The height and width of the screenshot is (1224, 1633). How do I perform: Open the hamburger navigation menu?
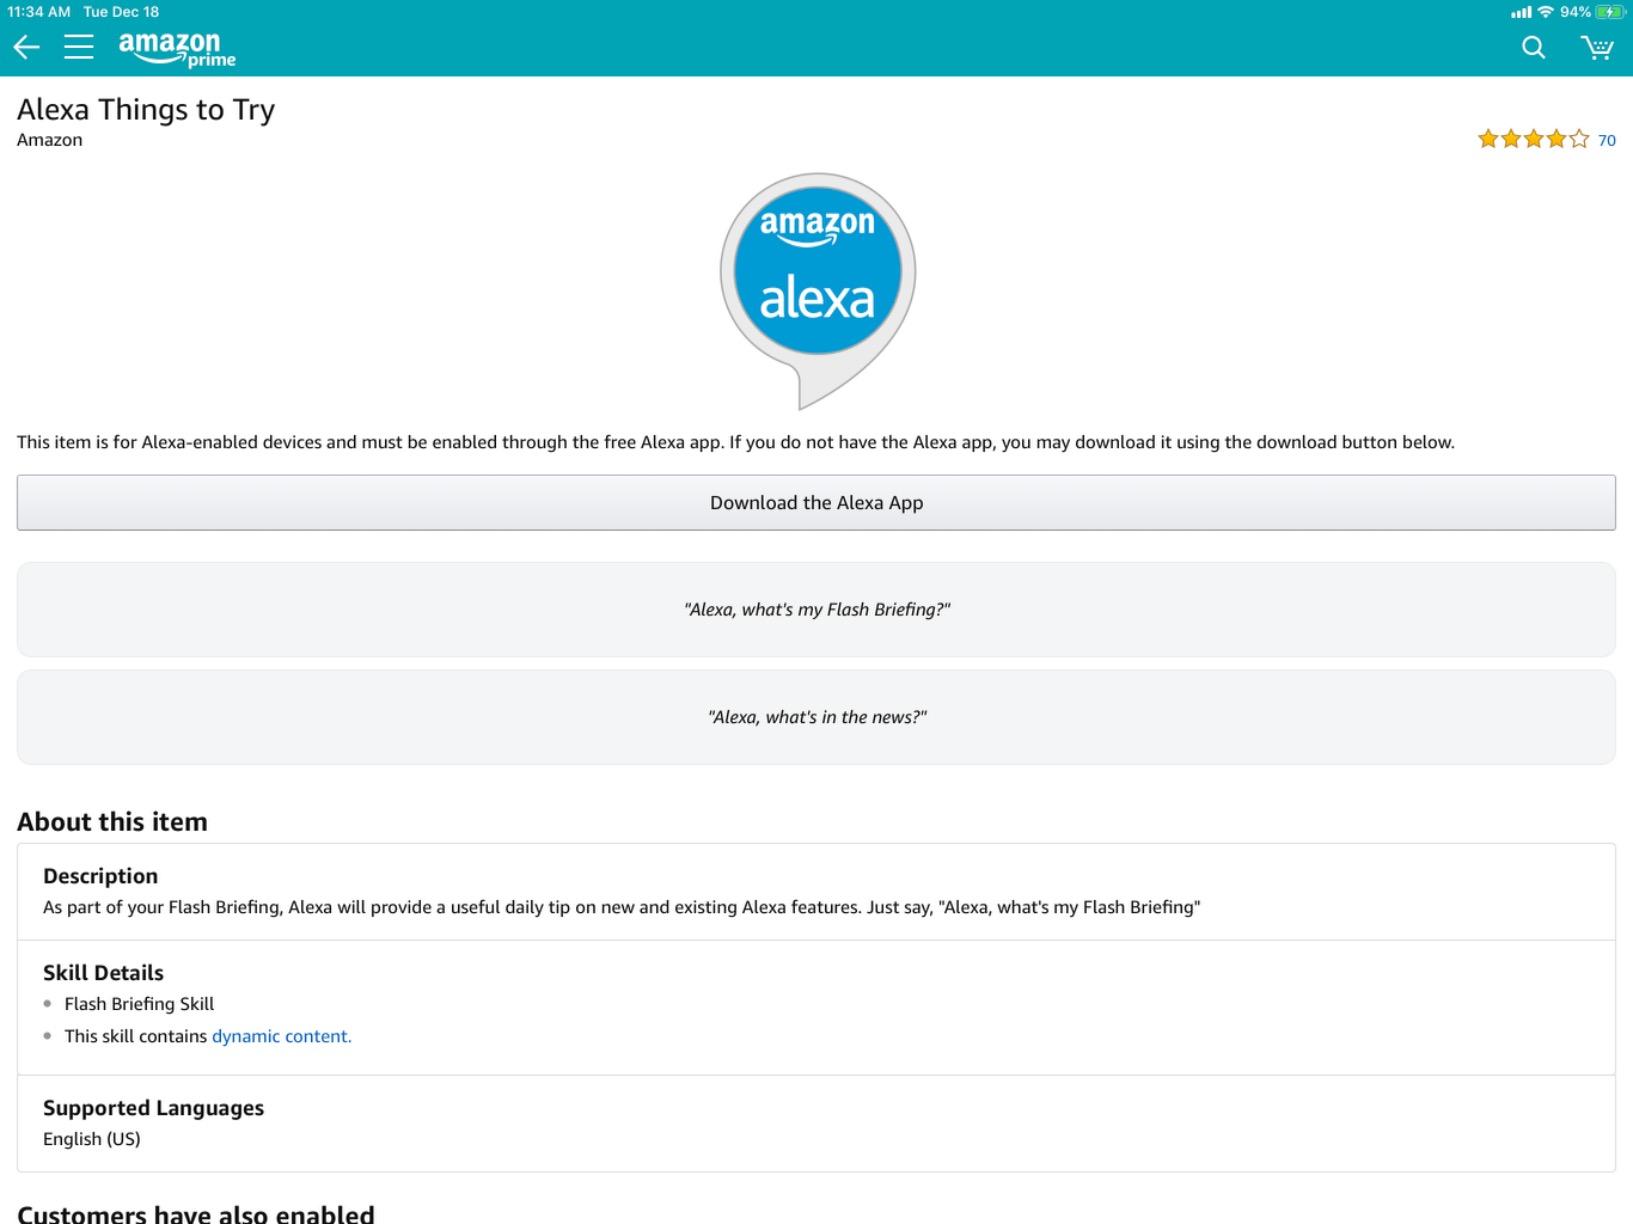tap(79, 46)
